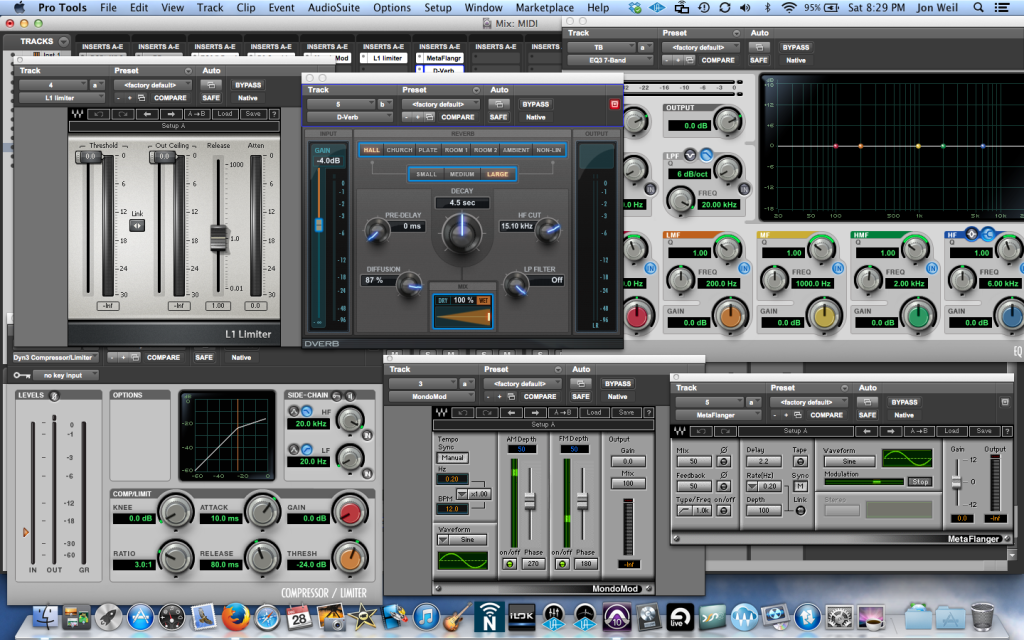Select MEDIUM room size in D-Verb
The width and height of the screenshot is (1024, 640).
(x=462, y=174)
